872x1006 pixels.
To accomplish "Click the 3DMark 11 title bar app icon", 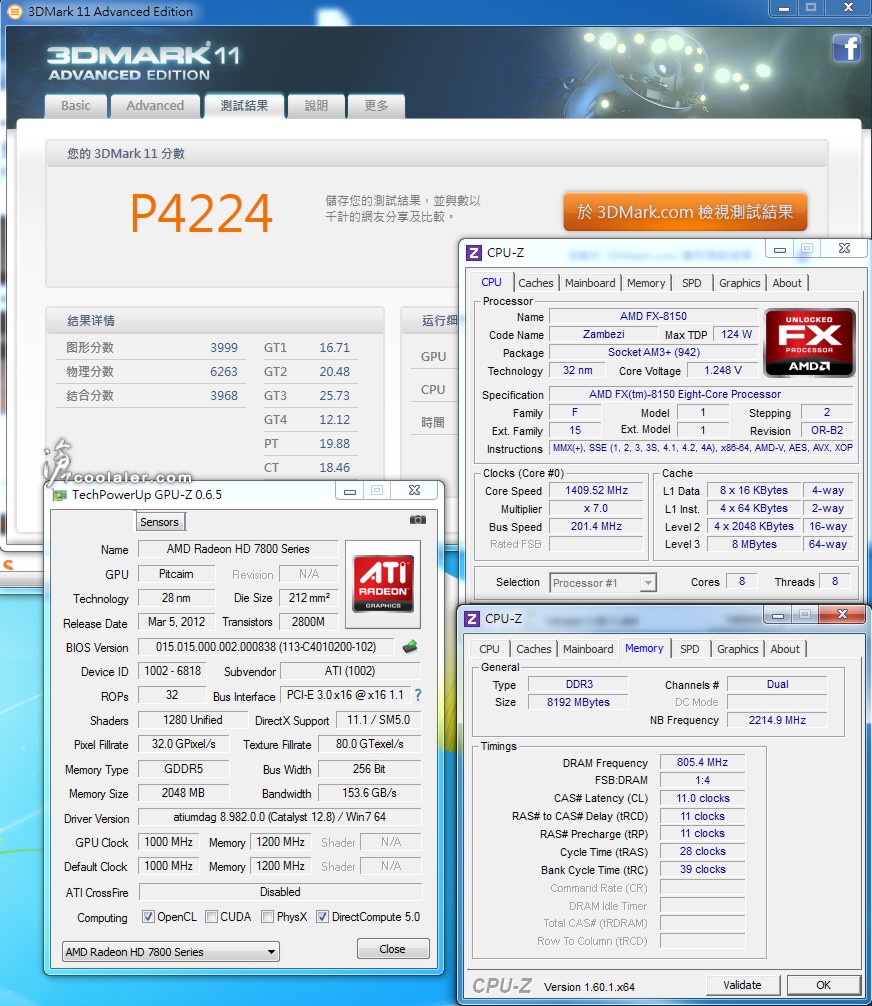I will click(x=14, y=12).
